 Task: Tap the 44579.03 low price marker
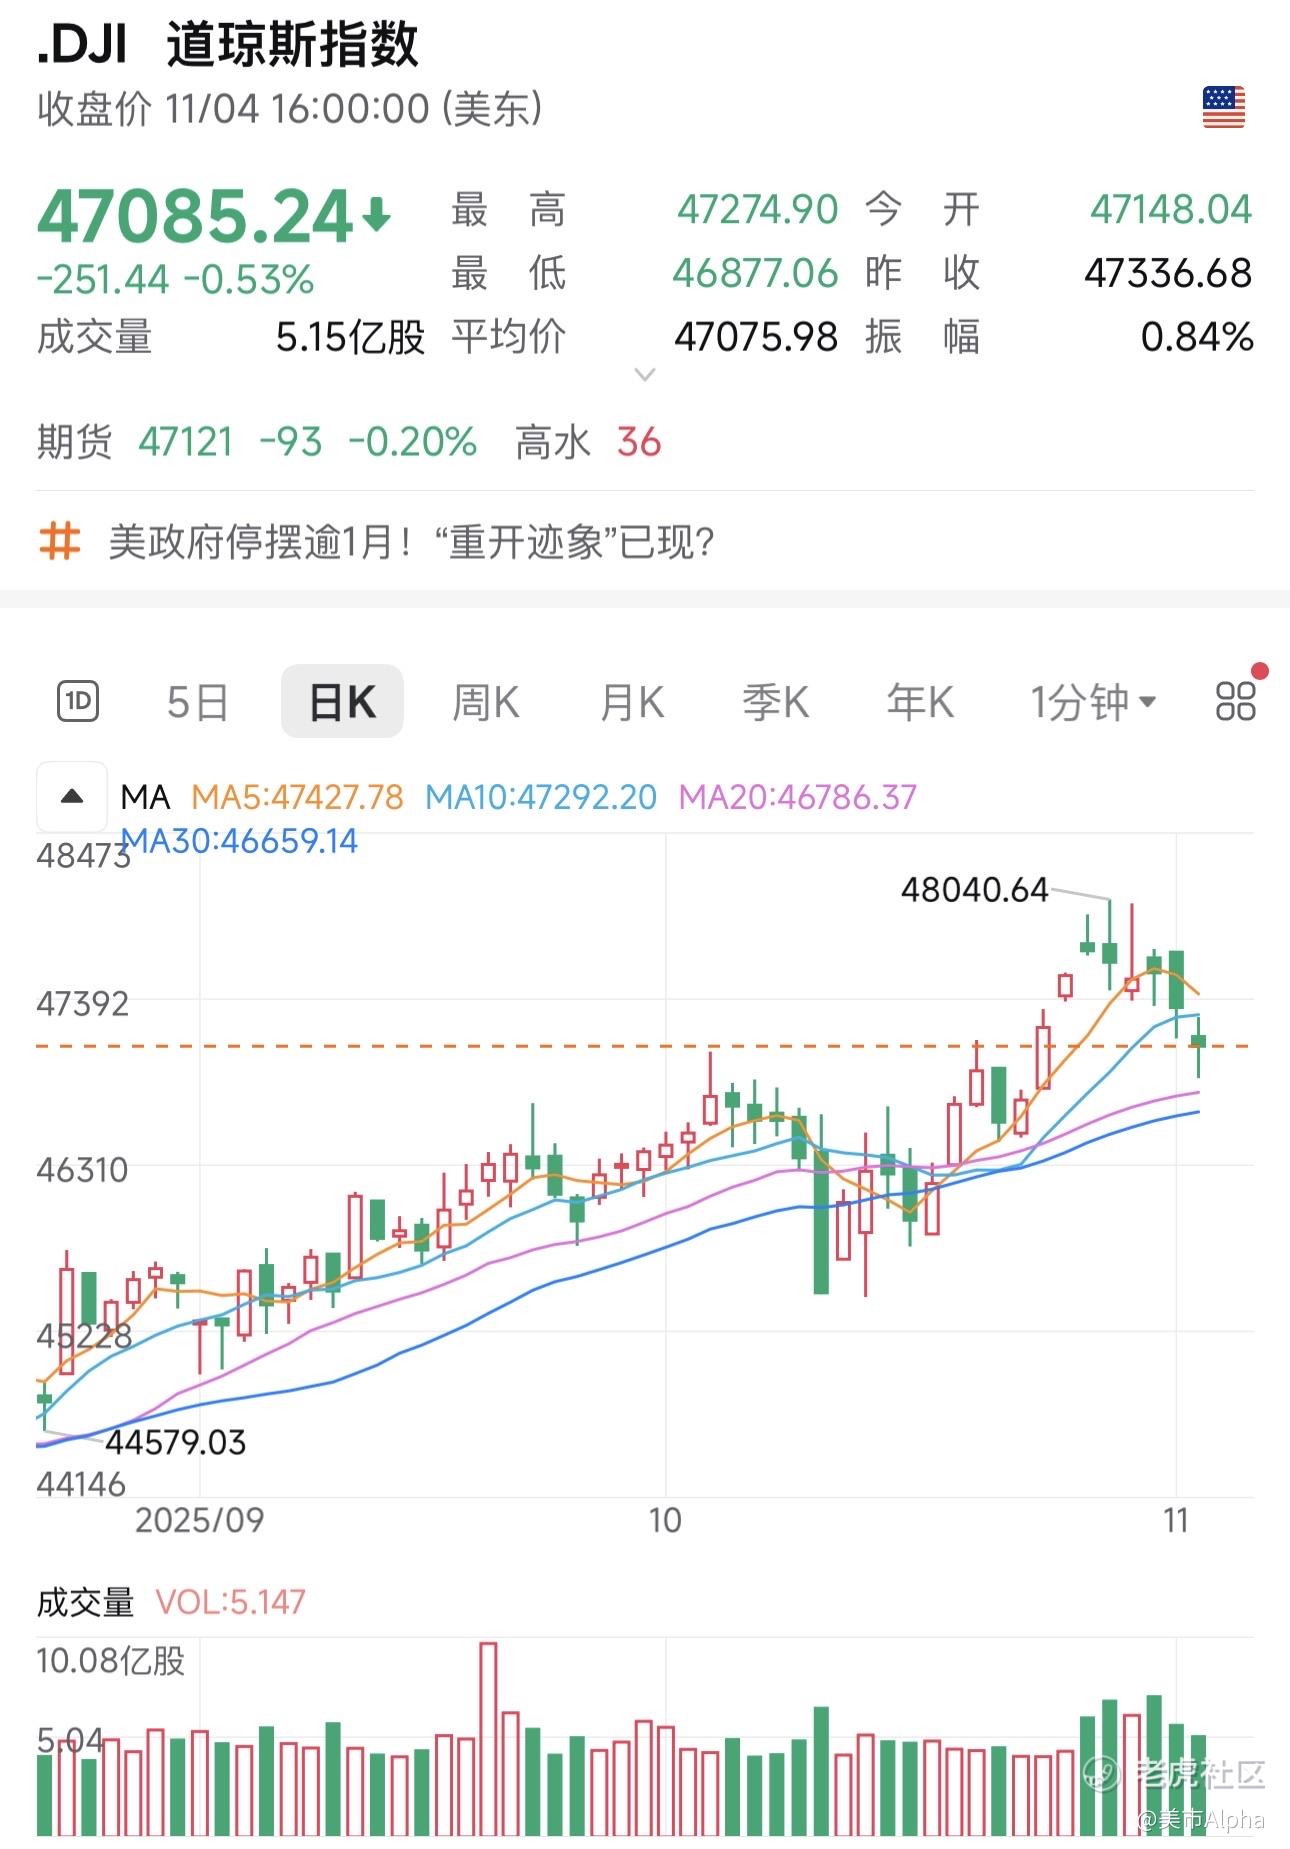tap(175, 1442)
